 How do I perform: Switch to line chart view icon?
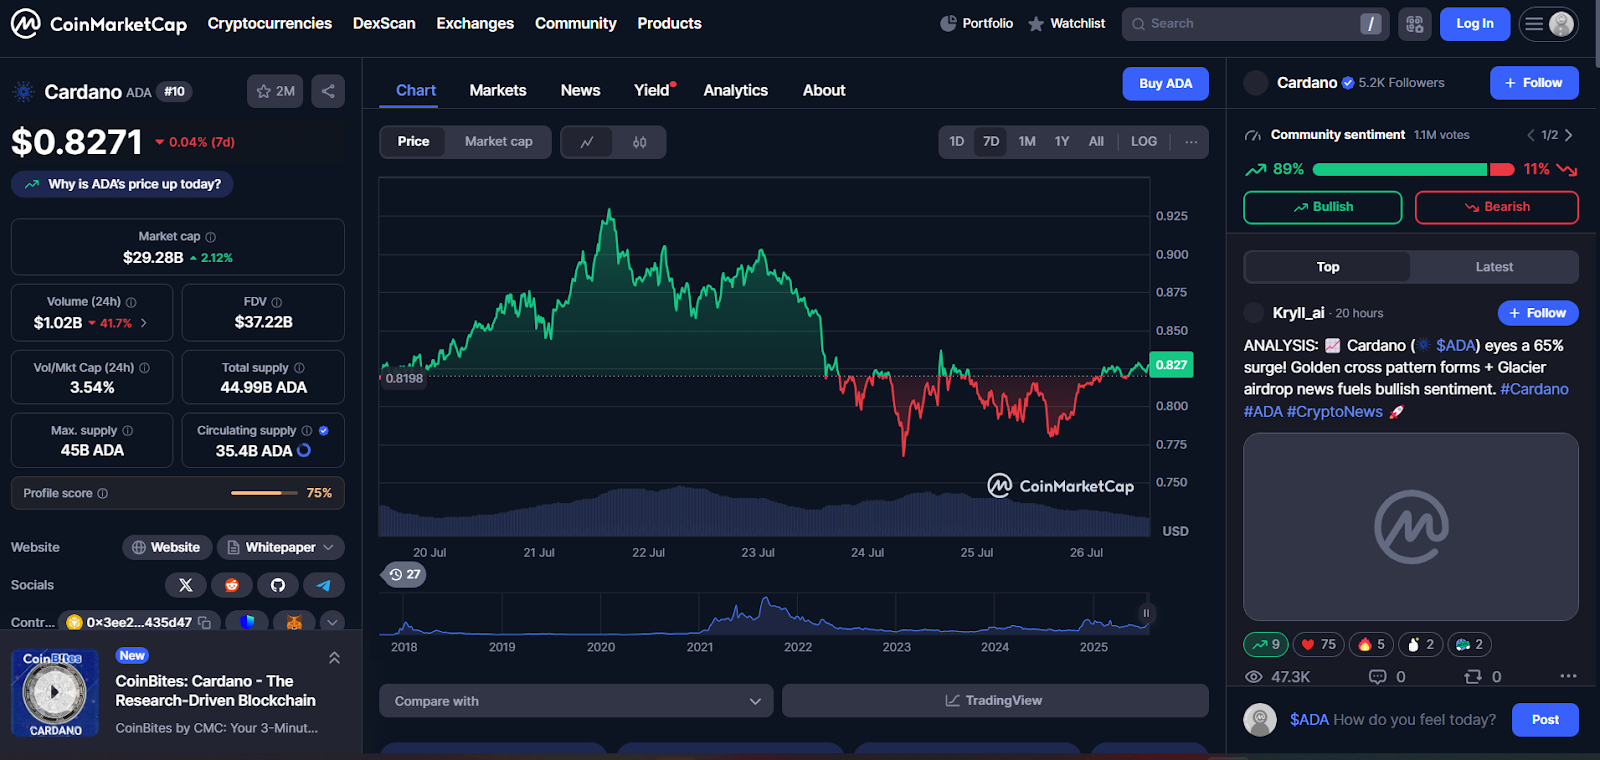click(x=587, y=142)
